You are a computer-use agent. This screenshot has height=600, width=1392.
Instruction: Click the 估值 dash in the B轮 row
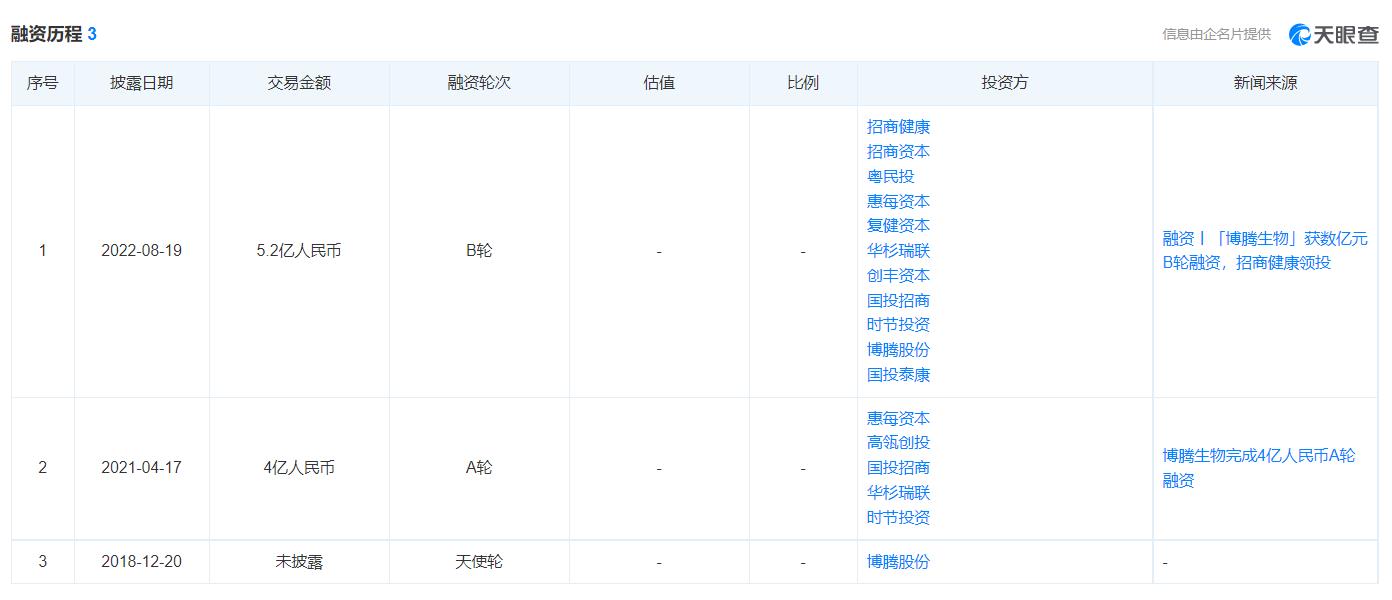(x=659, y=251)
